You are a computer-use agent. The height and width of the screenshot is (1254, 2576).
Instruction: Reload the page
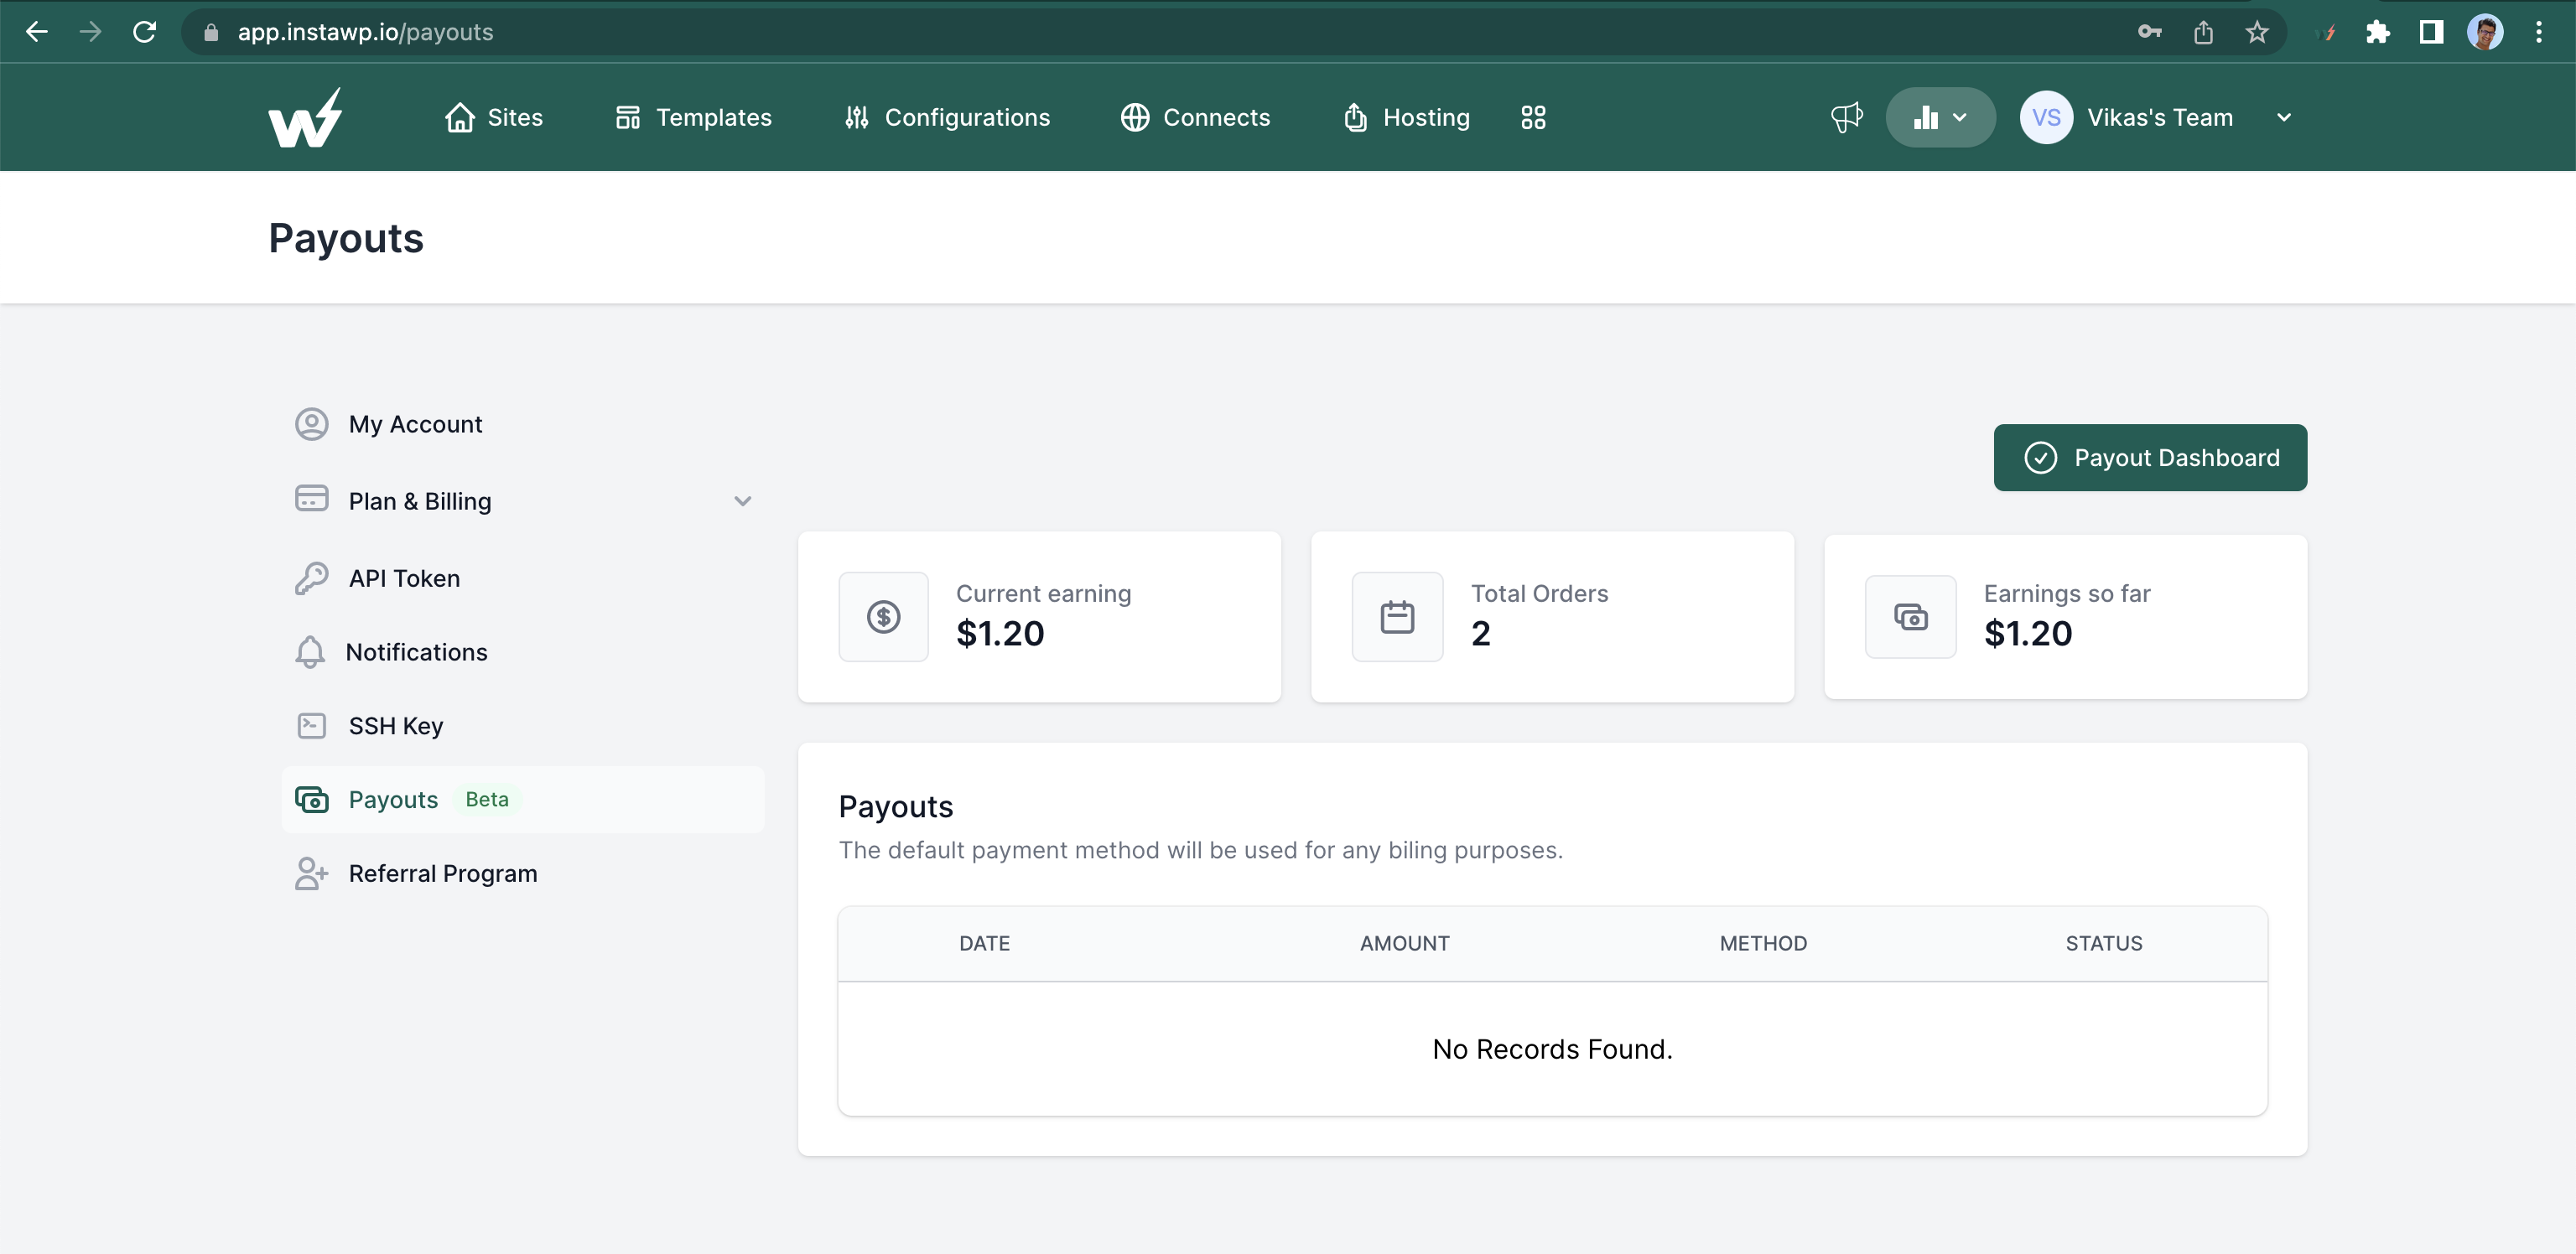[145, 32]
